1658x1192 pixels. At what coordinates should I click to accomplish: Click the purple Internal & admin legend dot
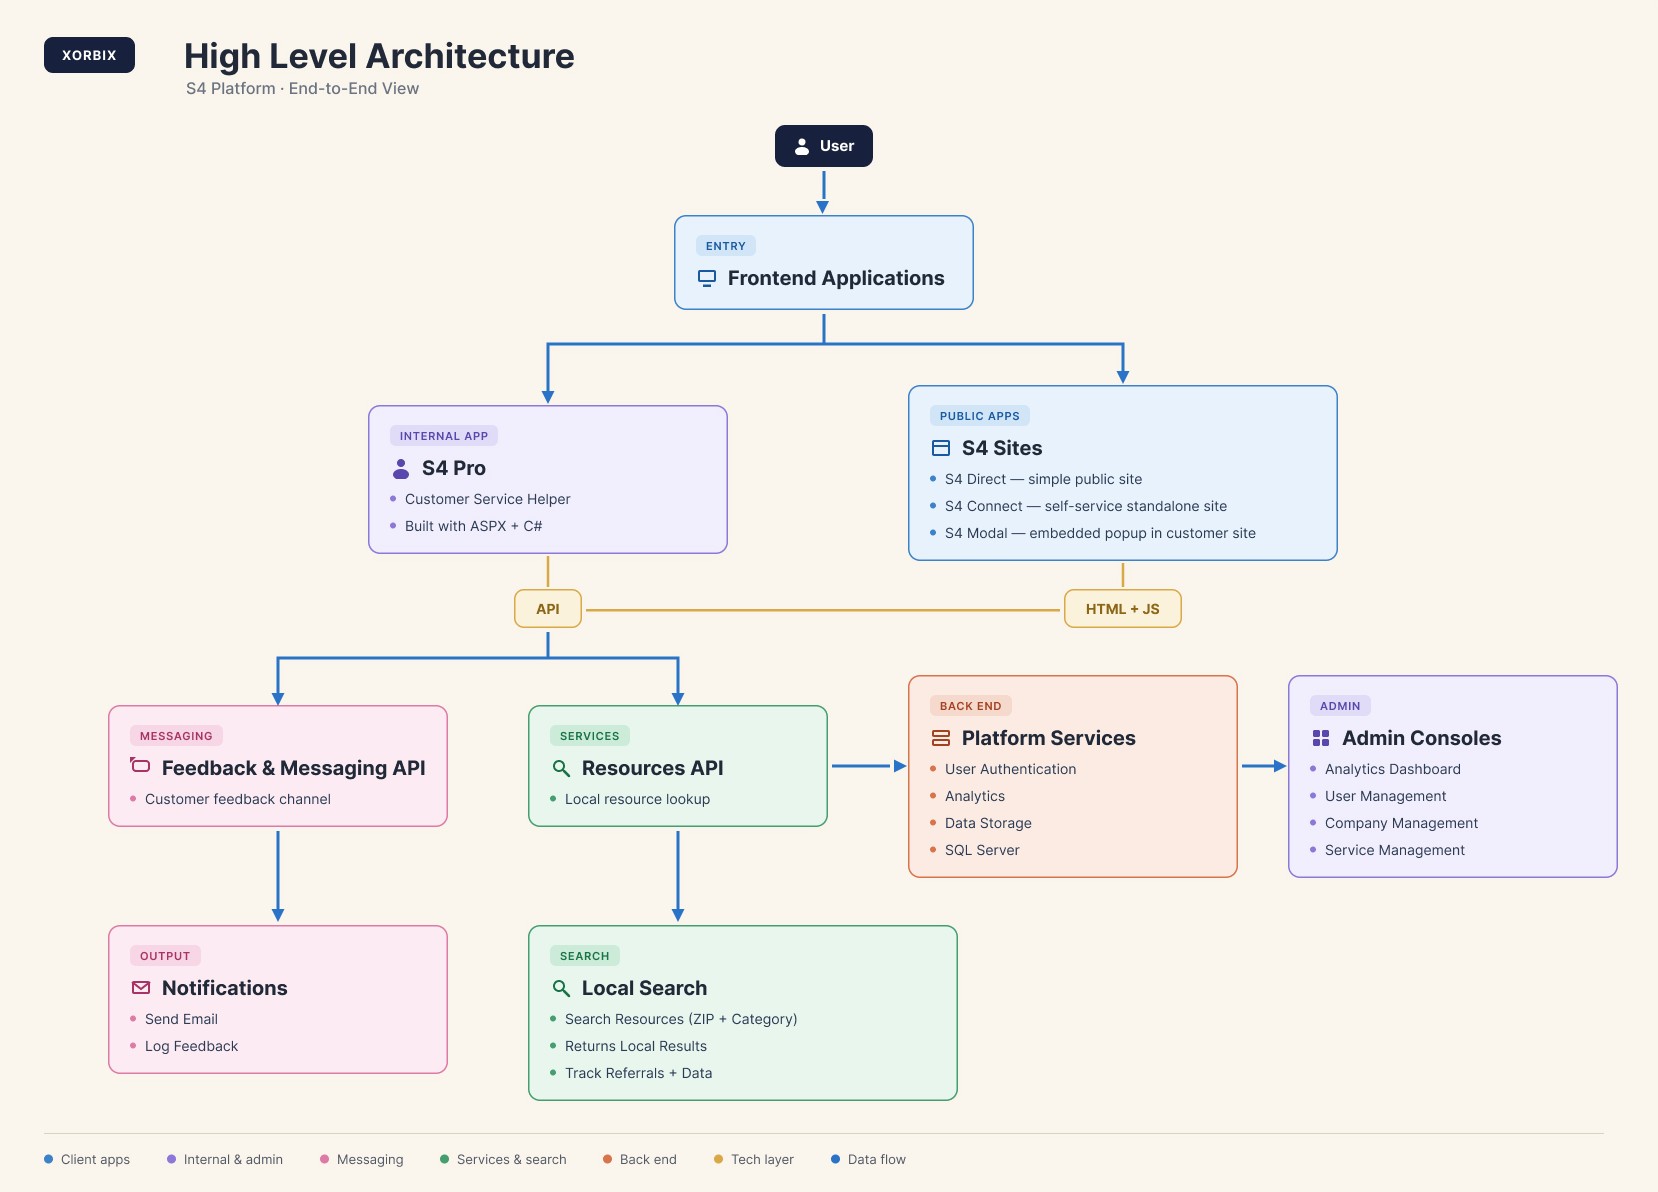tap(171, 1159)
